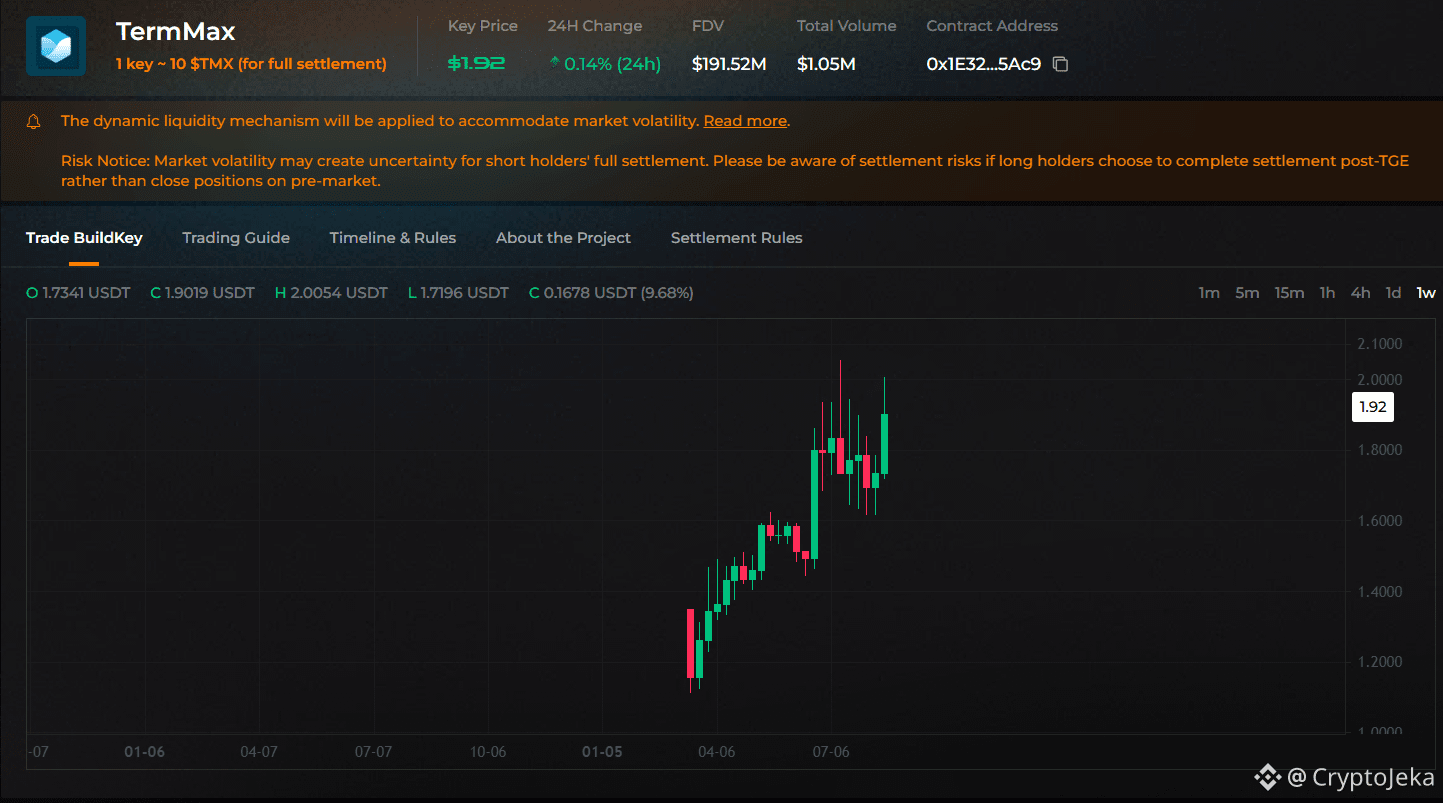Screen dimensions: 1443x803
Task: Click the contract address 0x1E32...5Ac9
Action: tap(984, 64)
